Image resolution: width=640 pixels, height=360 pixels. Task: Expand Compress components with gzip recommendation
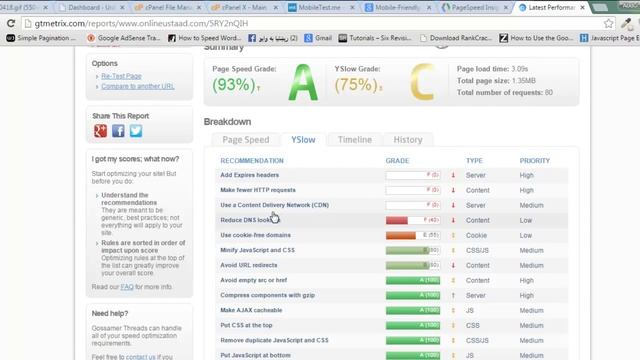[267, 295]
